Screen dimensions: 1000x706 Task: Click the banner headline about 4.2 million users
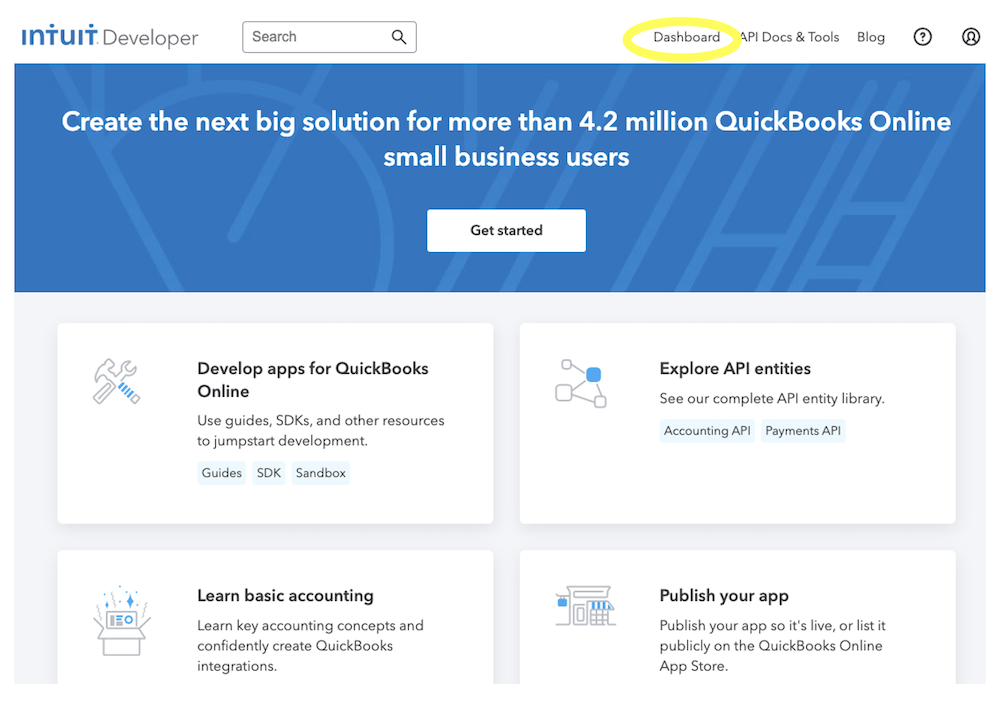point(506,139)
